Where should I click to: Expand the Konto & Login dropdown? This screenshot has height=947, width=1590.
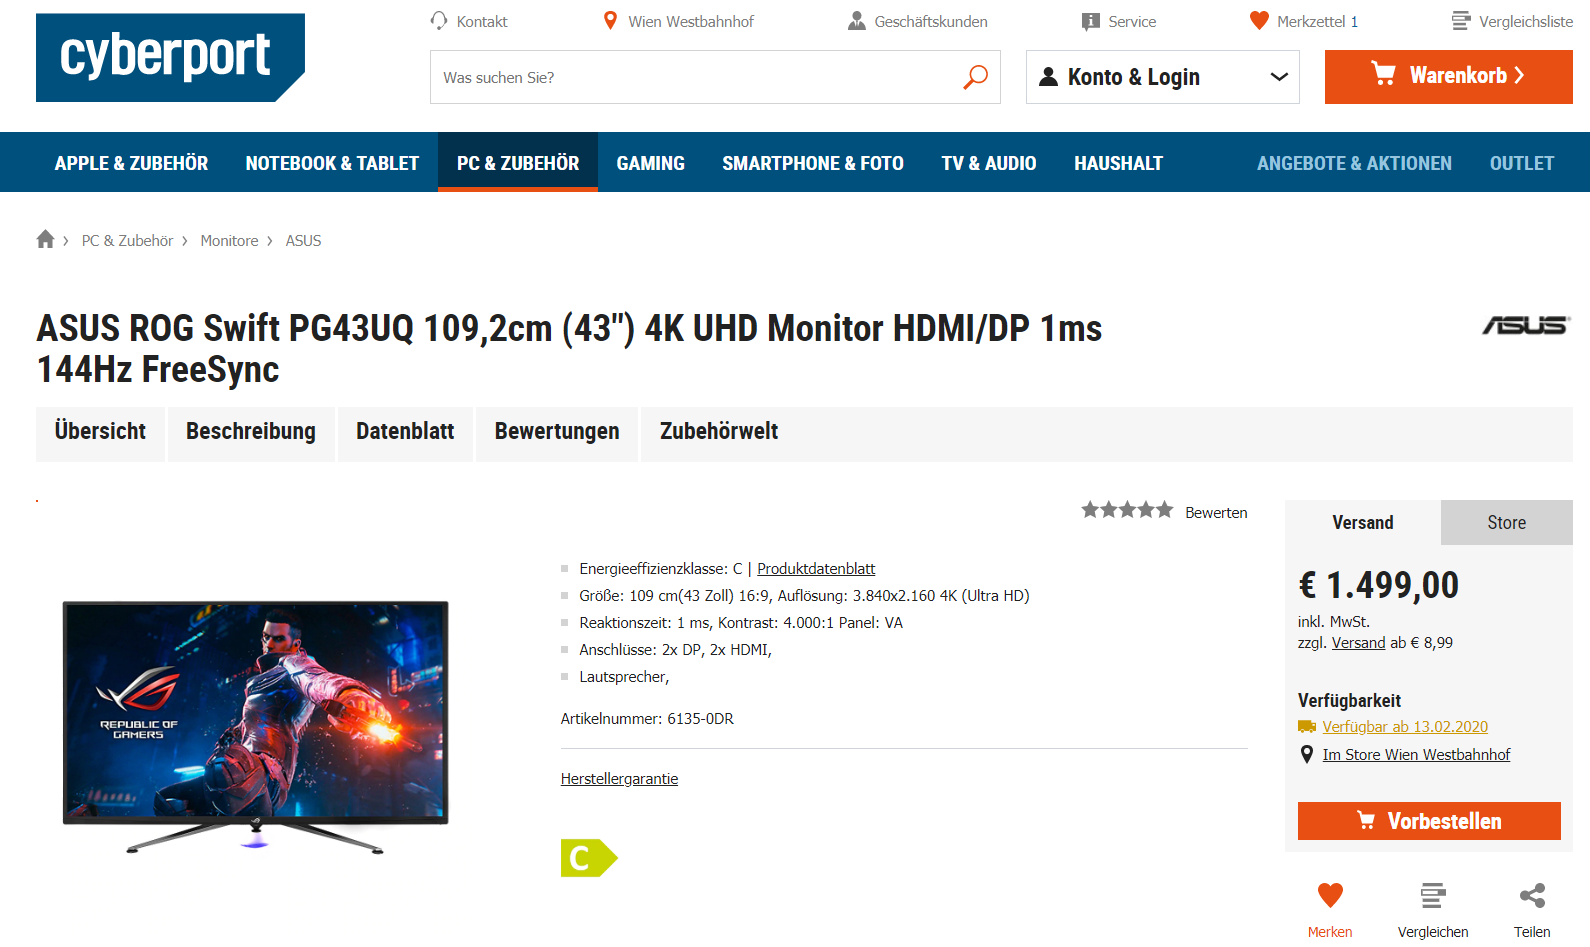click(x=1163, y=77)
